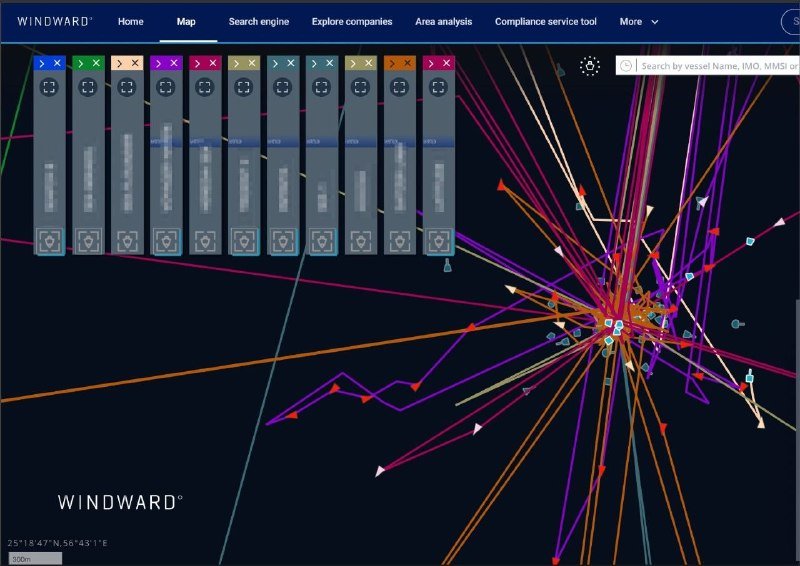800x566 pixels.
Task: Click ship locate icon on purple card
Action: point(166,241)
